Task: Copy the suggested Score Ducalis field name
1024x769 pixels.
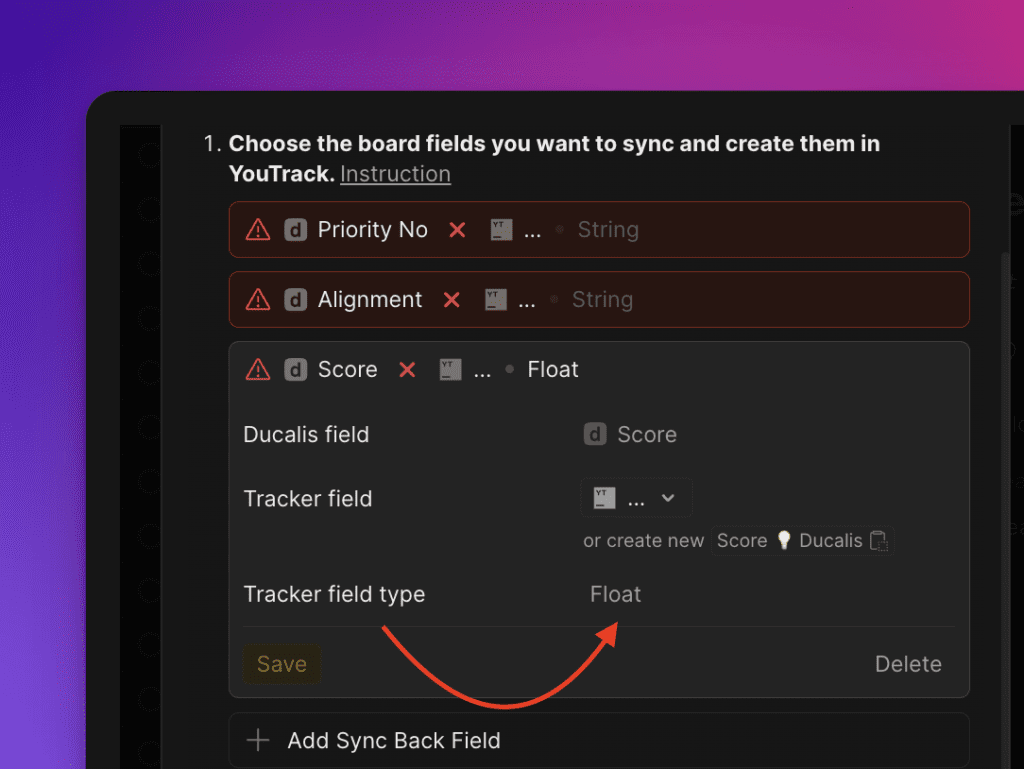Action: 802,541
